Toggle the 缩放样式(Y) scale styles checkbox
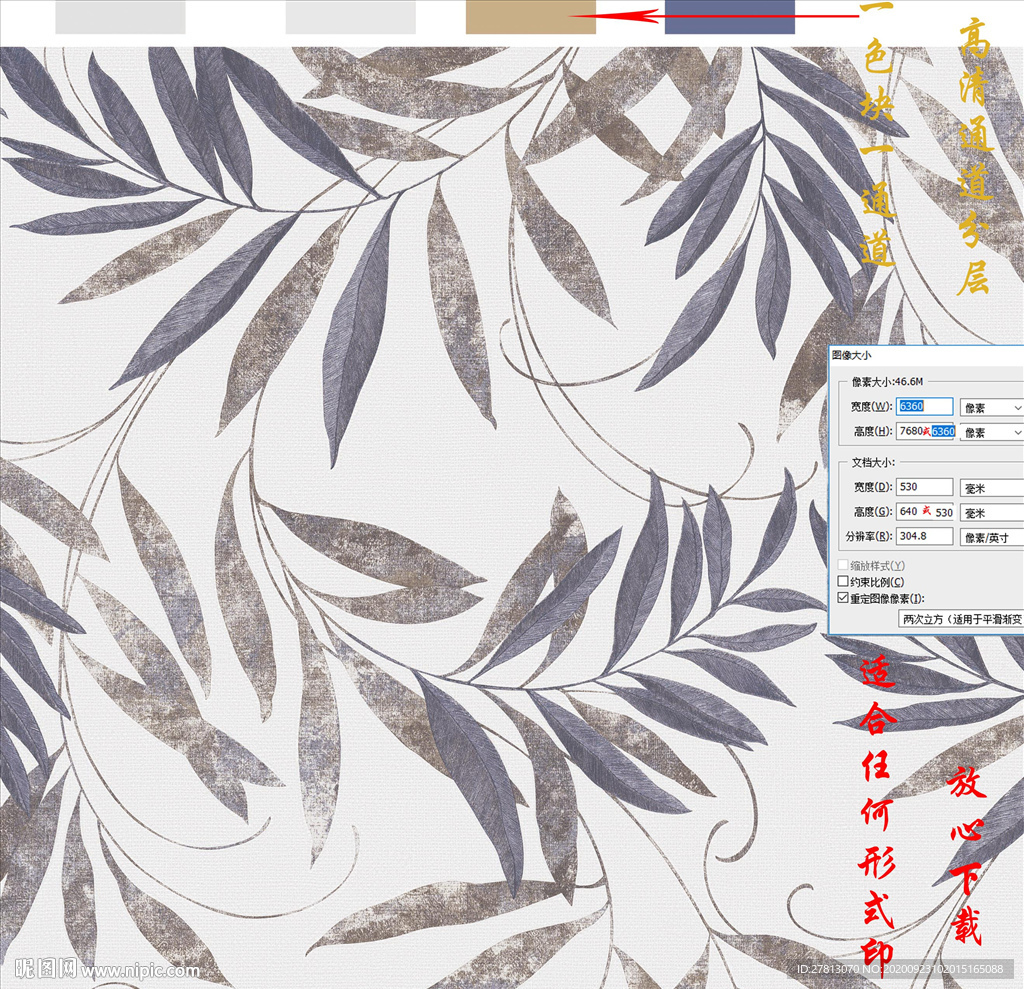Screen dimensions: 1024x989 (843, 565)
